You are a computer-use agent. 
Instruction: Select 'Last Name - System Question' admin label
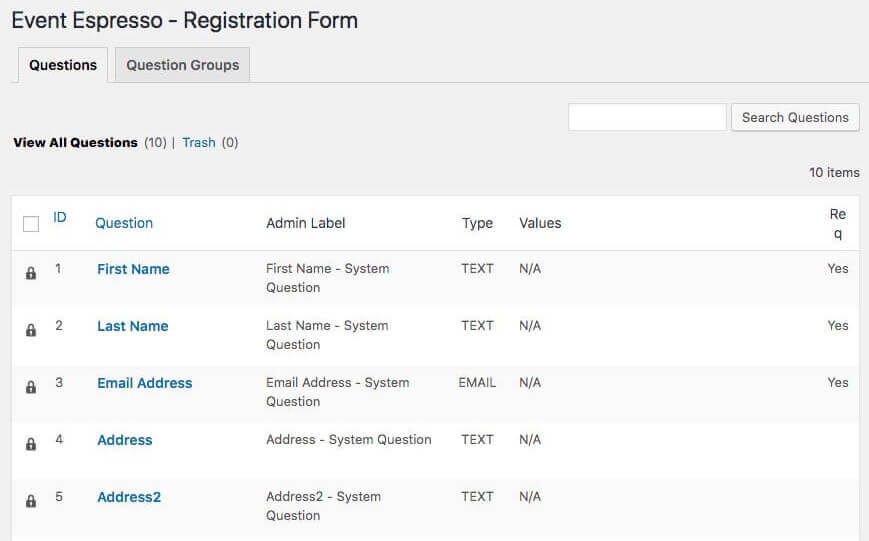click(327, 335)
